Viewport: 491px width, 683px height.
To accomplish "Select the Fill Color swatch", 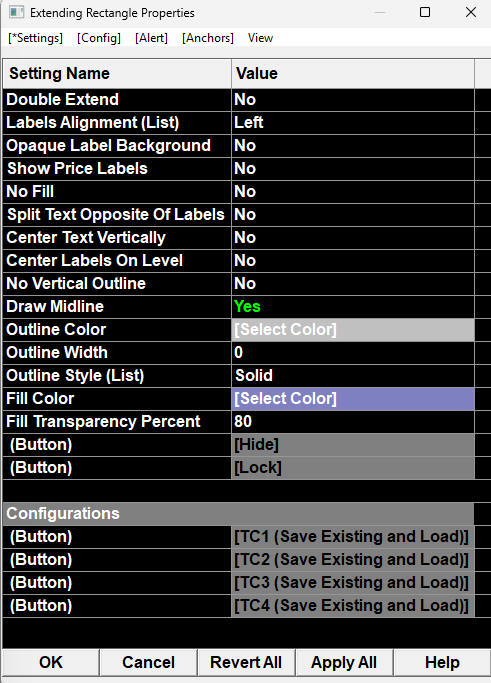I will (352, 399).
